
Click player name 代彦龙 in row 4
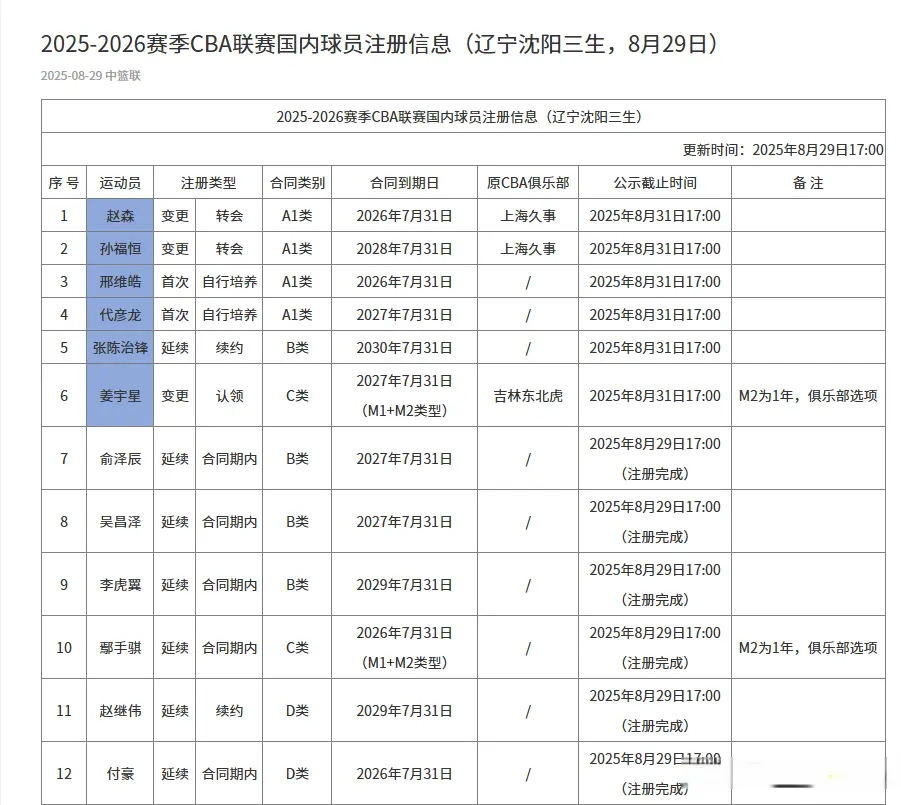[x=120, y=315]
